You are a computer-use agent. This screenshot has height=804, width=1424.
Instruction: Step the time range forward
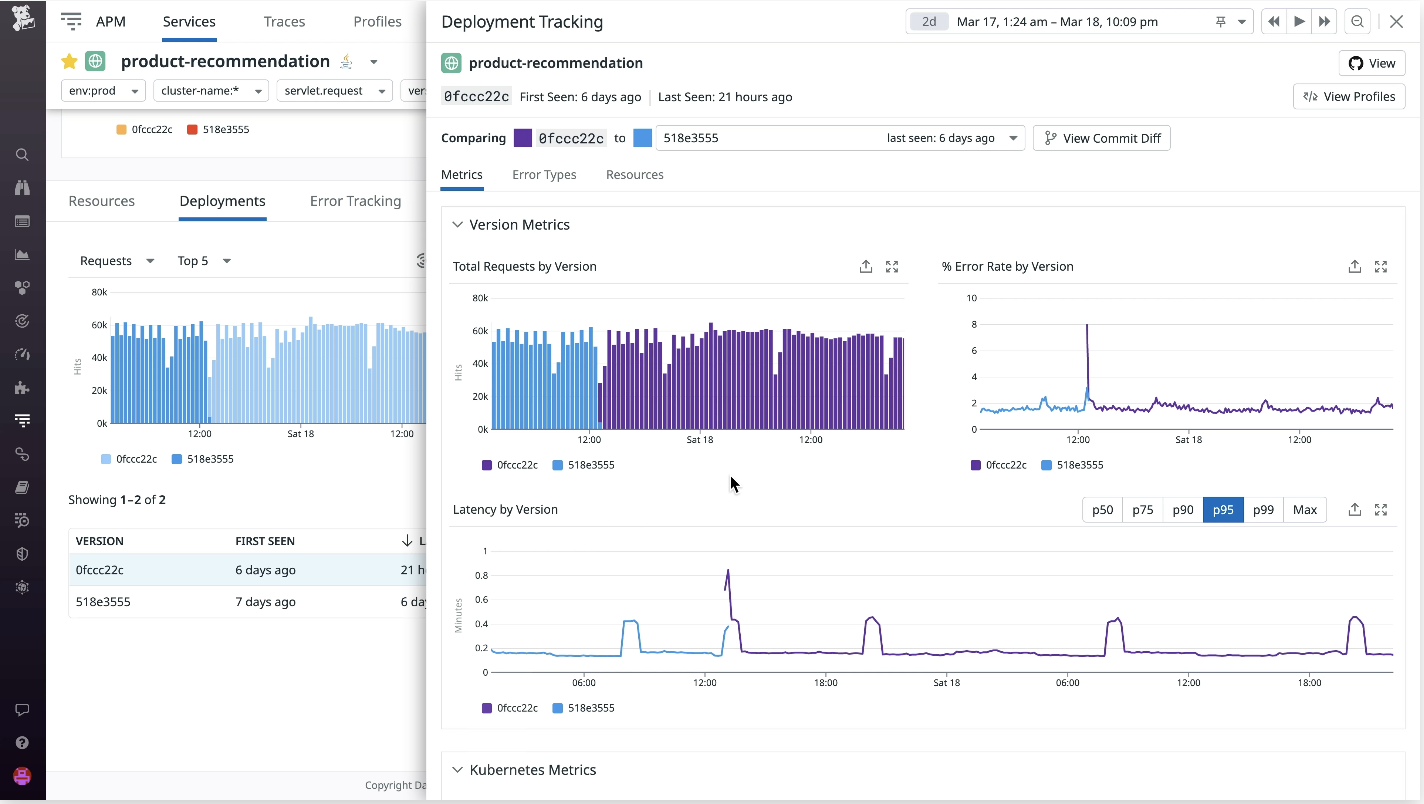[1325, 21]
